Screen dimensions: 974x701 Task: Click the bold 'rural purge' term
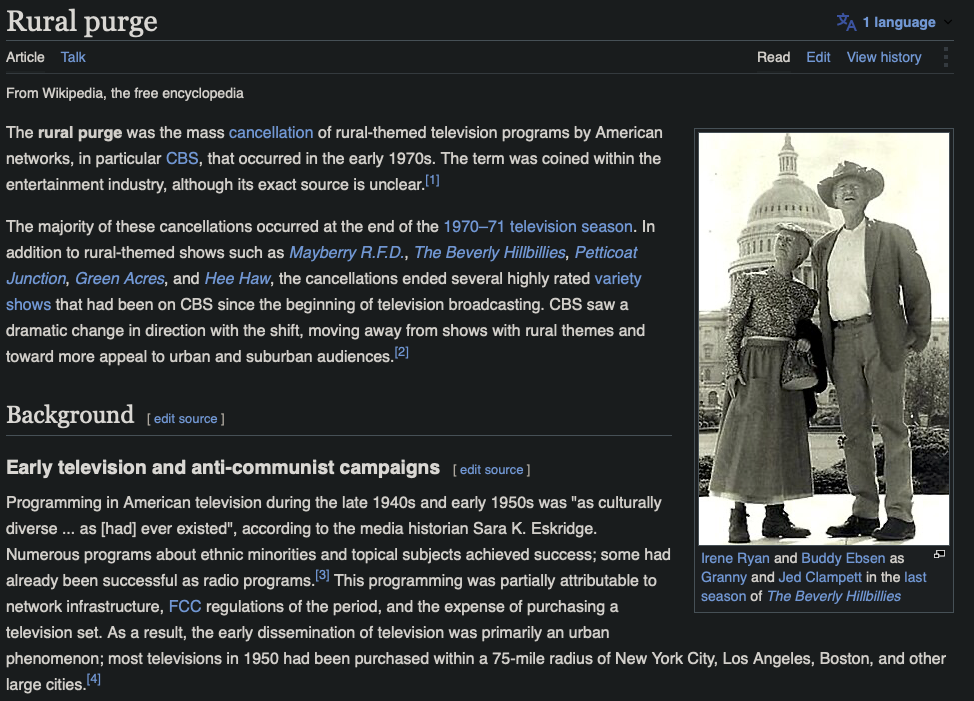(80, 133)
